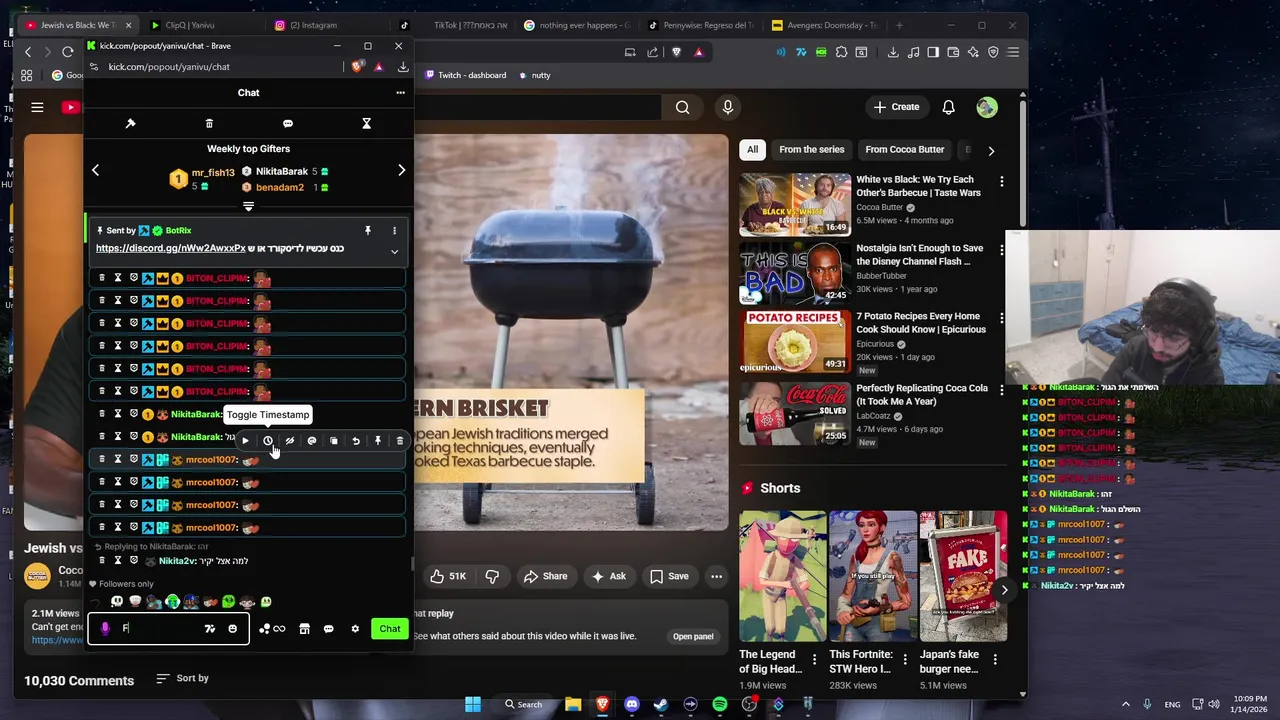Open Brave Shields icon in YouTube window
Image resolution: width=1280 pixels, height=720 pixels.
(x=677, y=52)
